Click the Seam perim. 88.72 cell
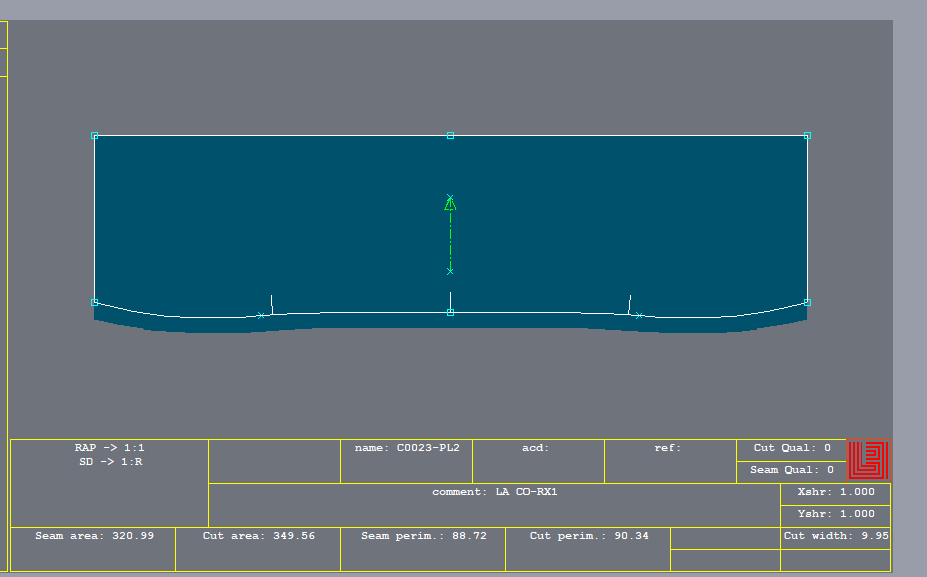The image size is (927, 577). click(x=423, y=549)
